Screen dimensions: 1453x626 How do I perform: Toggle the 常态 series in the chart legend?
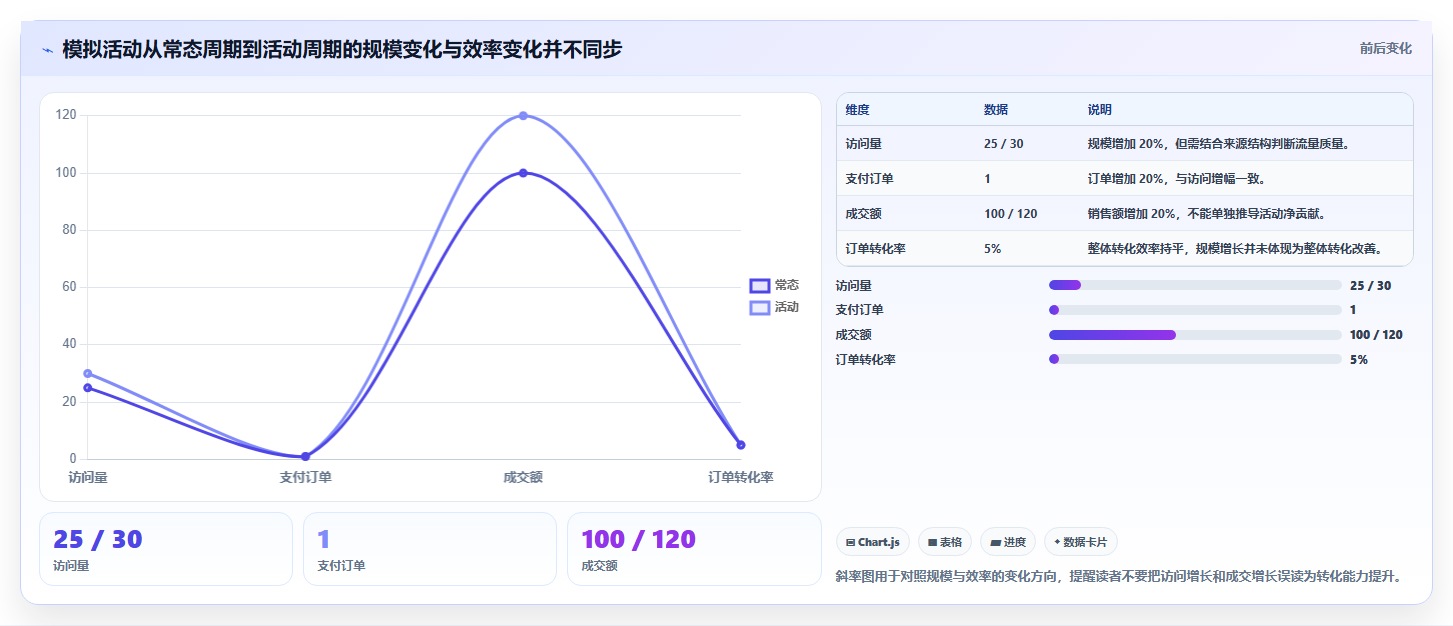tap(775, 285)
